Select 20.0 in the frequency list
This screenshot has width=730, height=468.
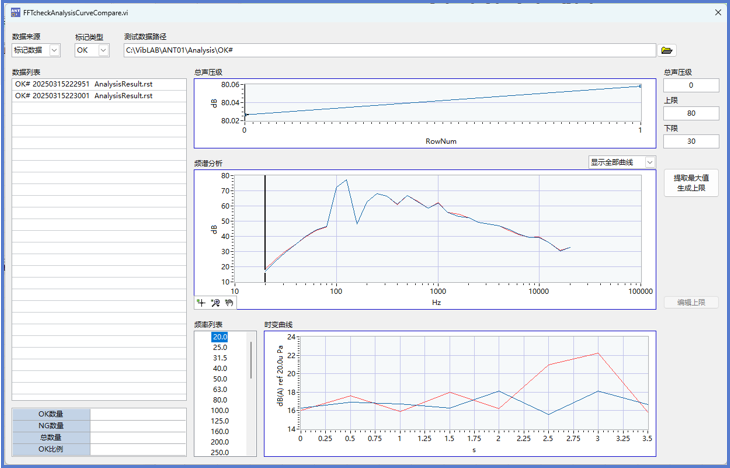tap(220, 337)
